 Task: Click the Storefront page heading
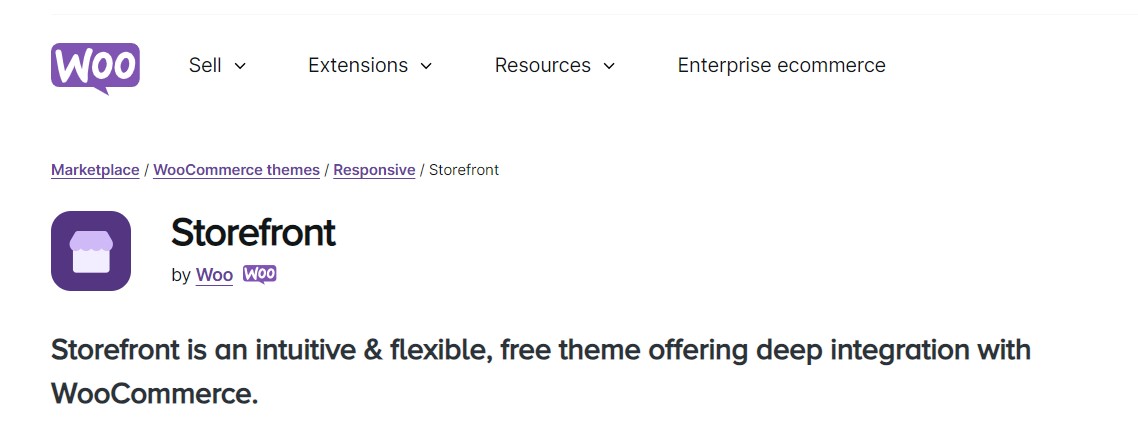(x=253, y=233)
